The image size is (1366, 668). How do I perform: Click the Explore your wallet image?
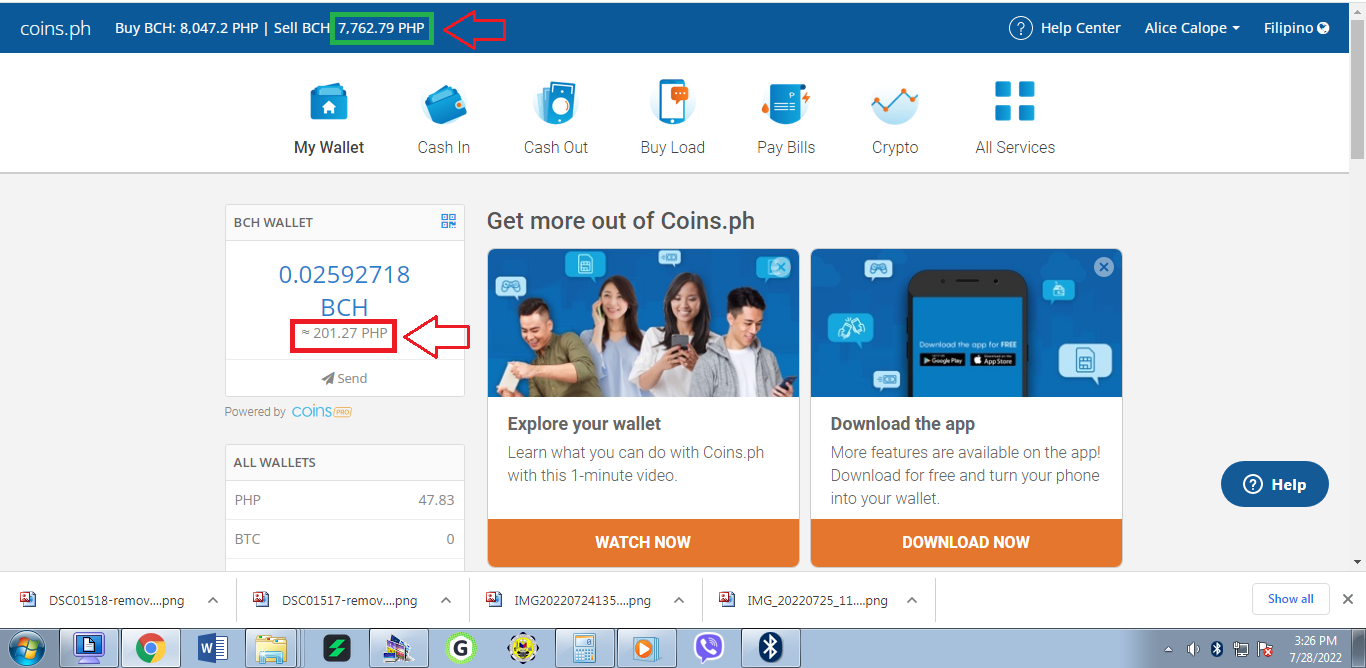pos(643,323)
